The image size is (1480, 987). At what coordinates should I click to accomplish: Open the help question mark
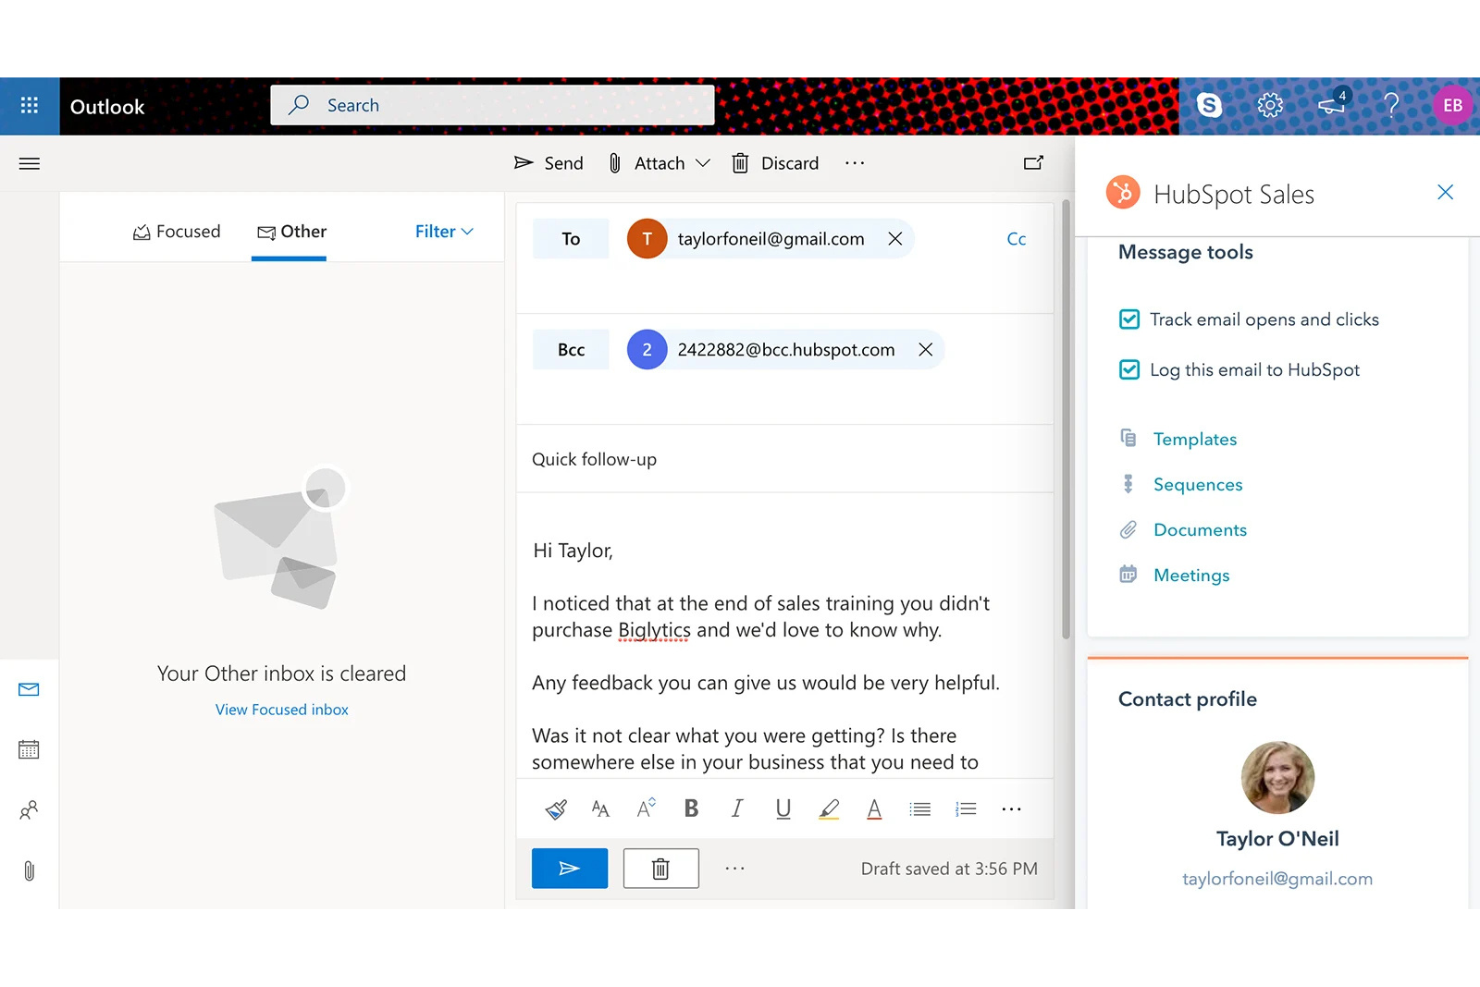(1391, 105)
